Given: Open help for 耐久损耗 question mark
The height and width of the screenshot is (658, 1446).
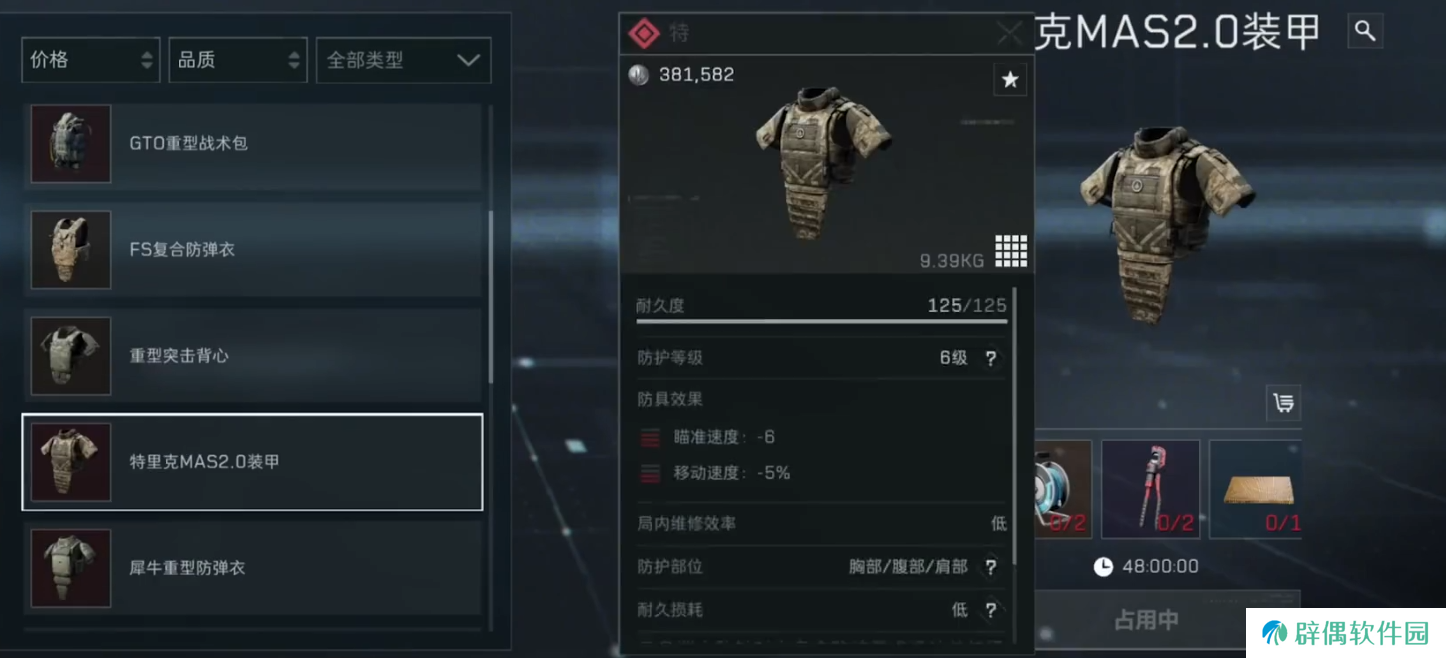Looking at the screenshot, I should pos(991,610).
